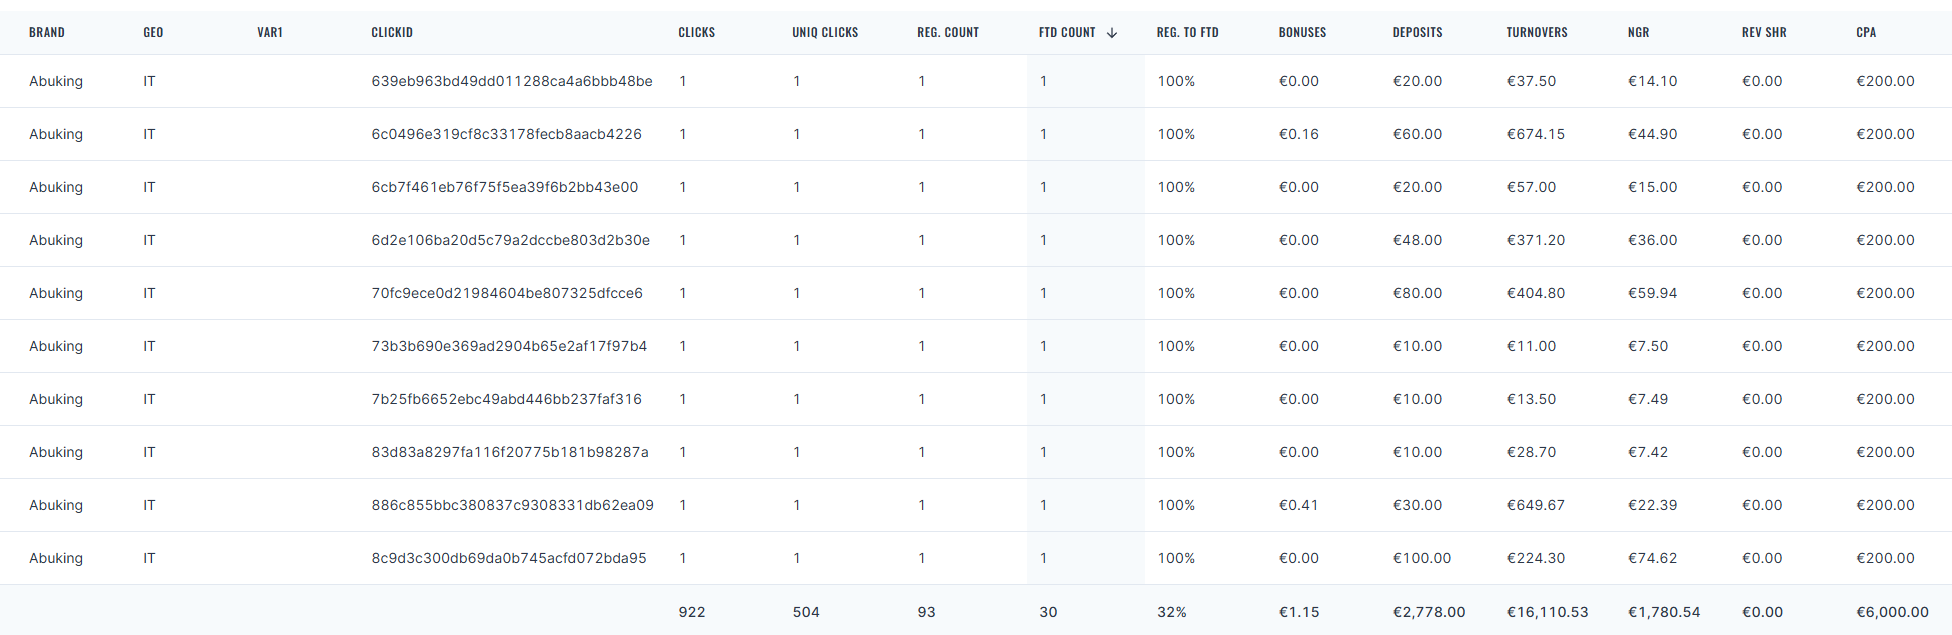Sort by CLICKID column header
The width and height of the screenshot is (1952, 635).
[392, 33]
